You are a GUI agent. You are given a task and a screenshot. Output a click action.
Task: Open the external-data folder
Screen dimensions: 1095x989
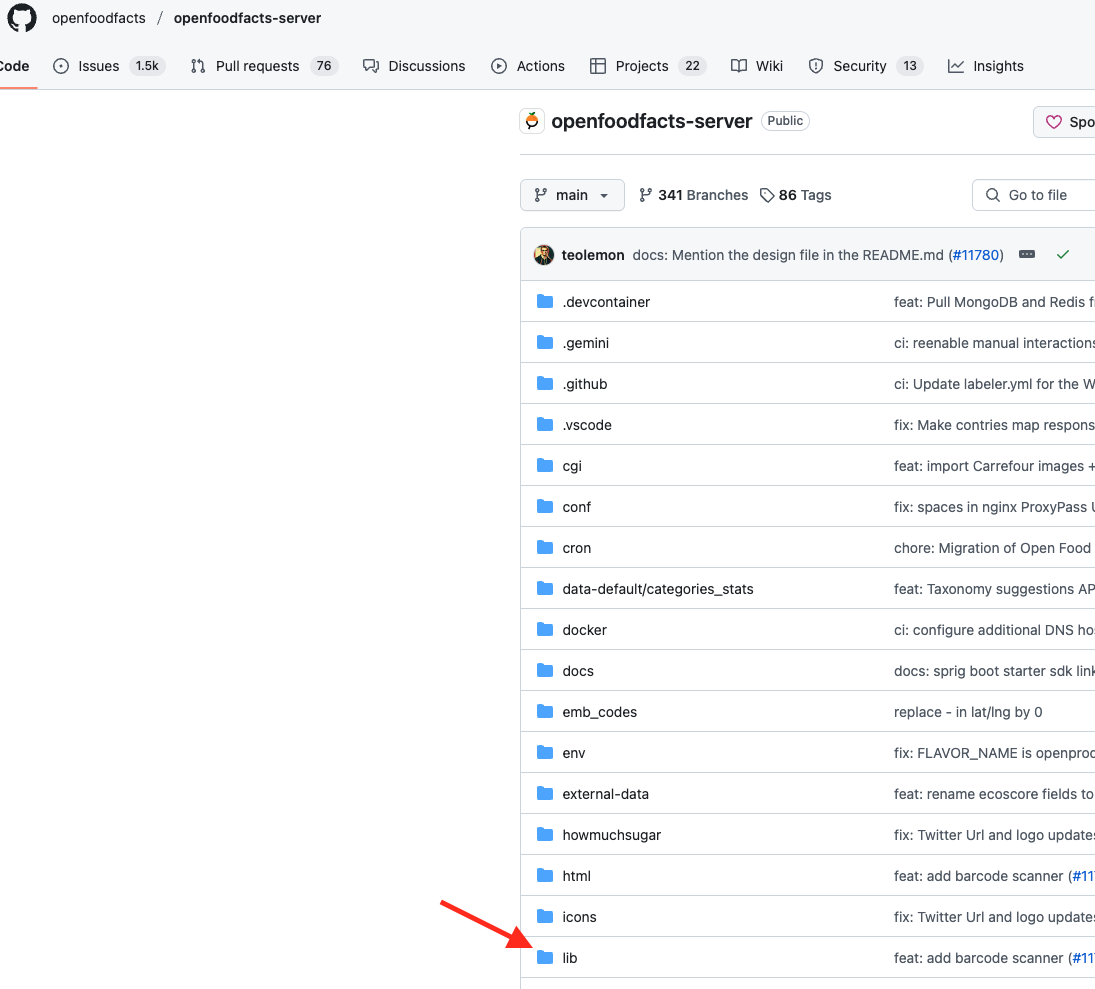(605, 794)
